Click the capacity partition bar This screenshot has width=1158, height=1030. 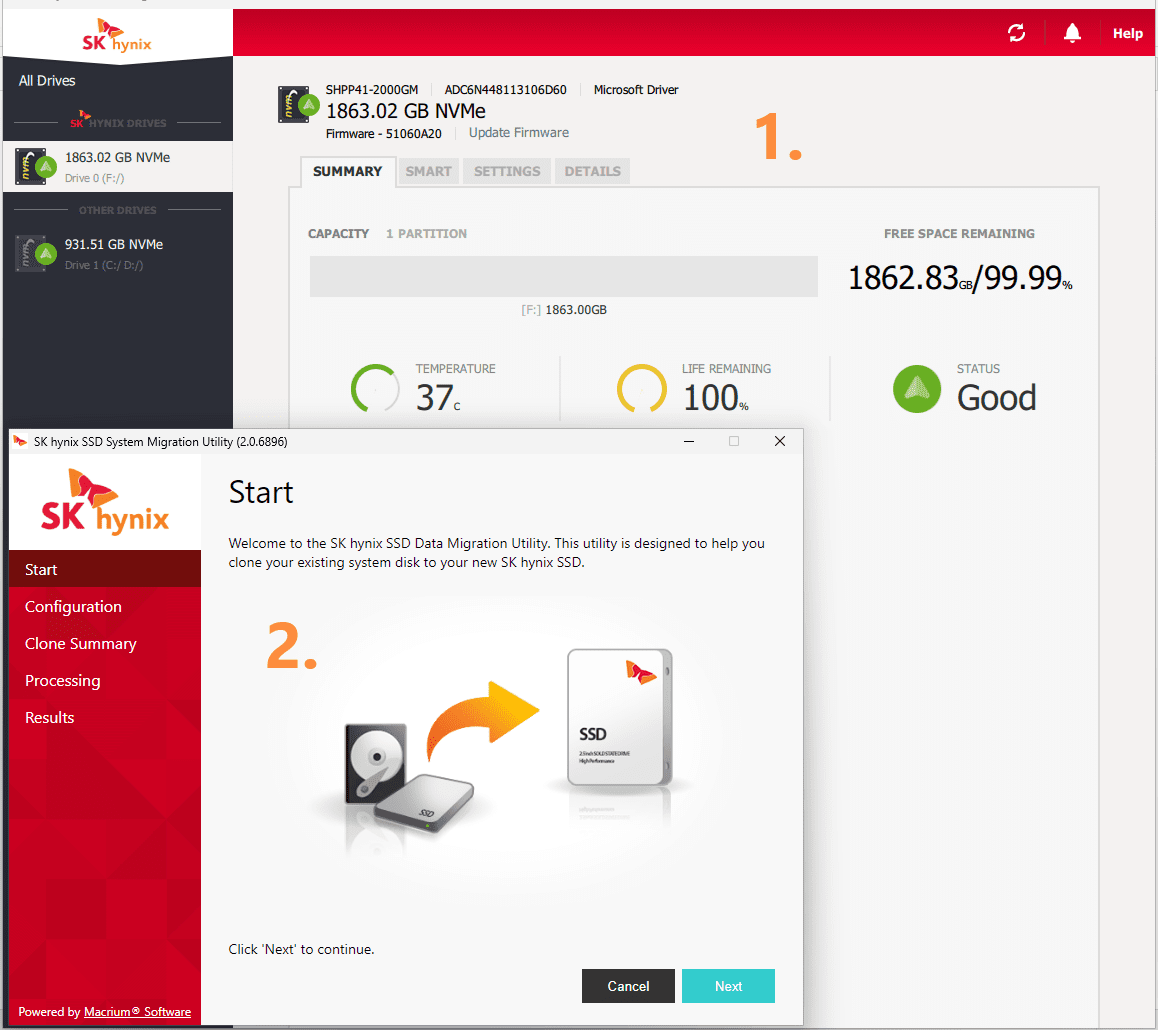563,276
